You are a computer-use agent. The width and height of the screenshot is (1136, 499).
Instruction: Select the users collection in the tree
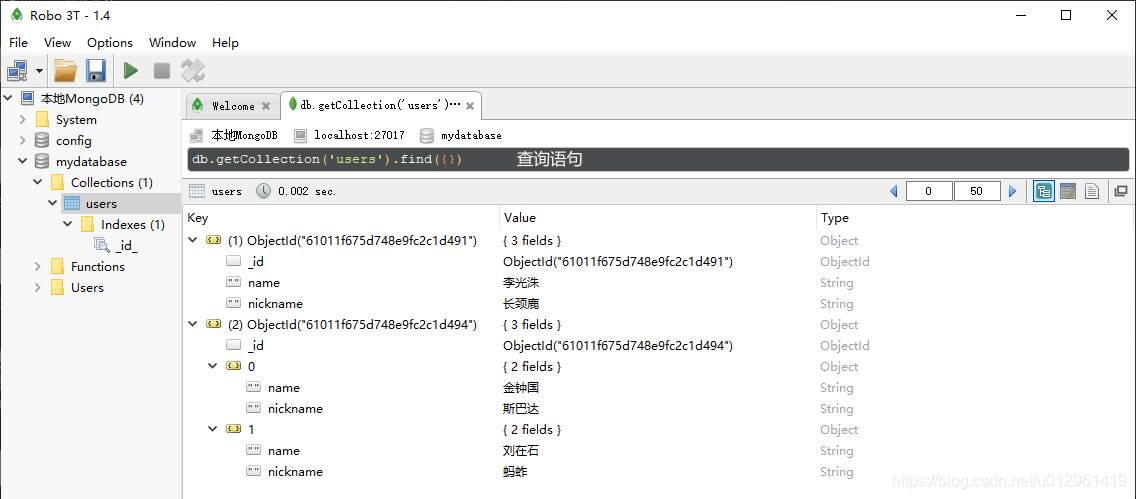(x=101, y=204)
